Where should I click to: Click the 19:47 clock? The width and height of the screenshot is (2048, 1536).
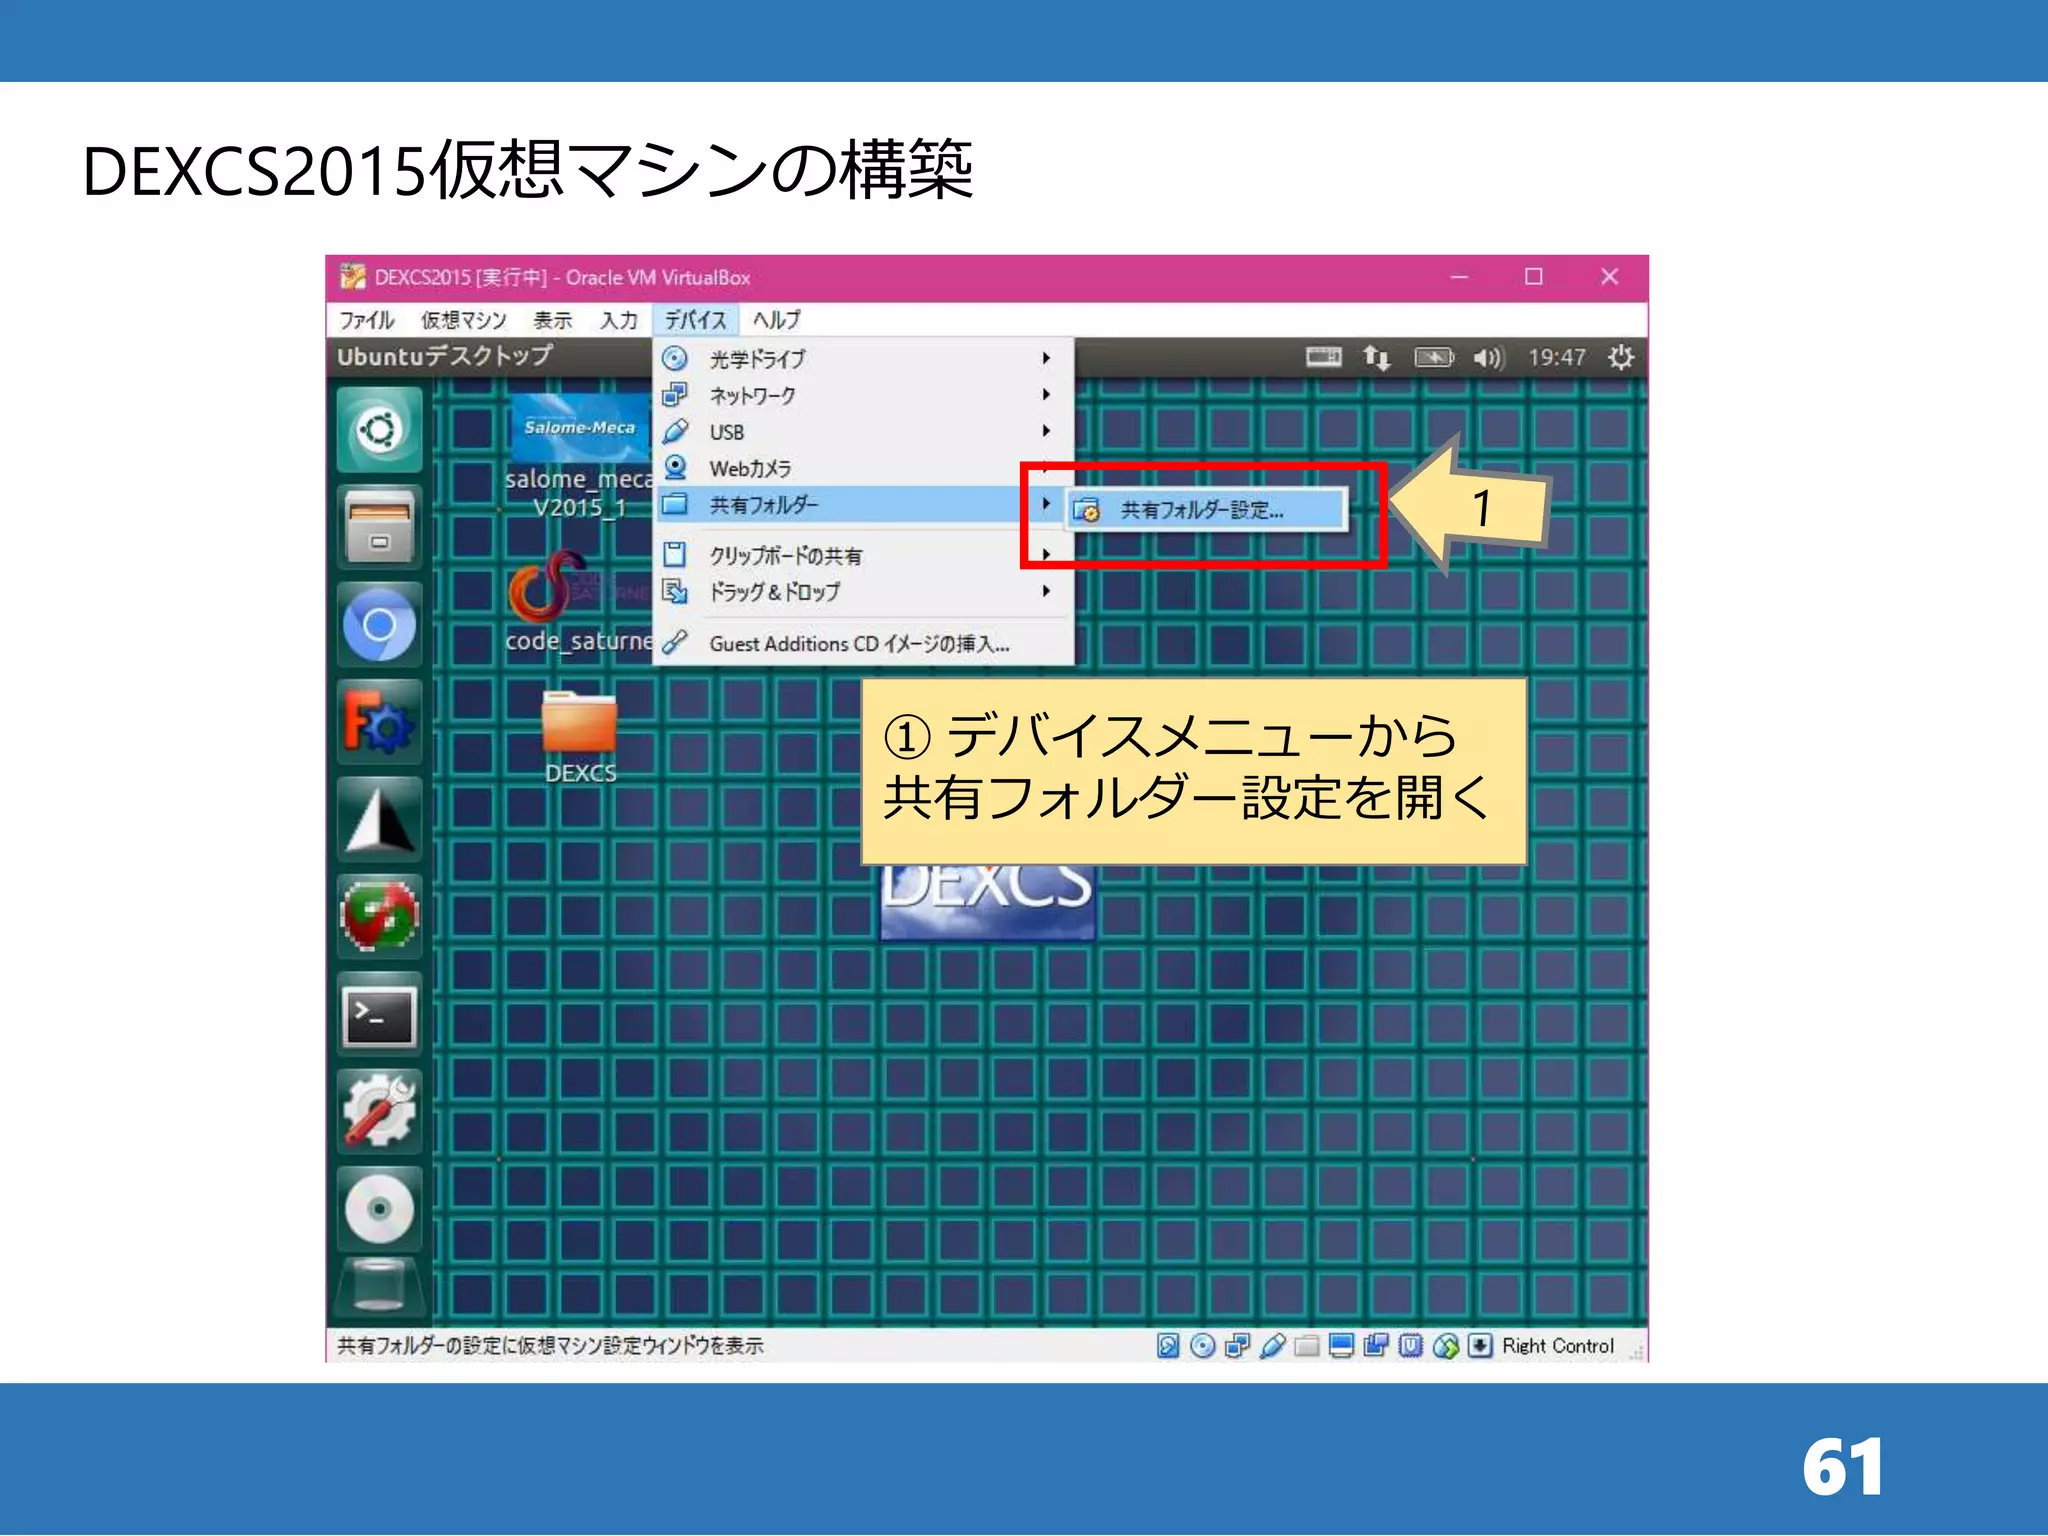1556,357
